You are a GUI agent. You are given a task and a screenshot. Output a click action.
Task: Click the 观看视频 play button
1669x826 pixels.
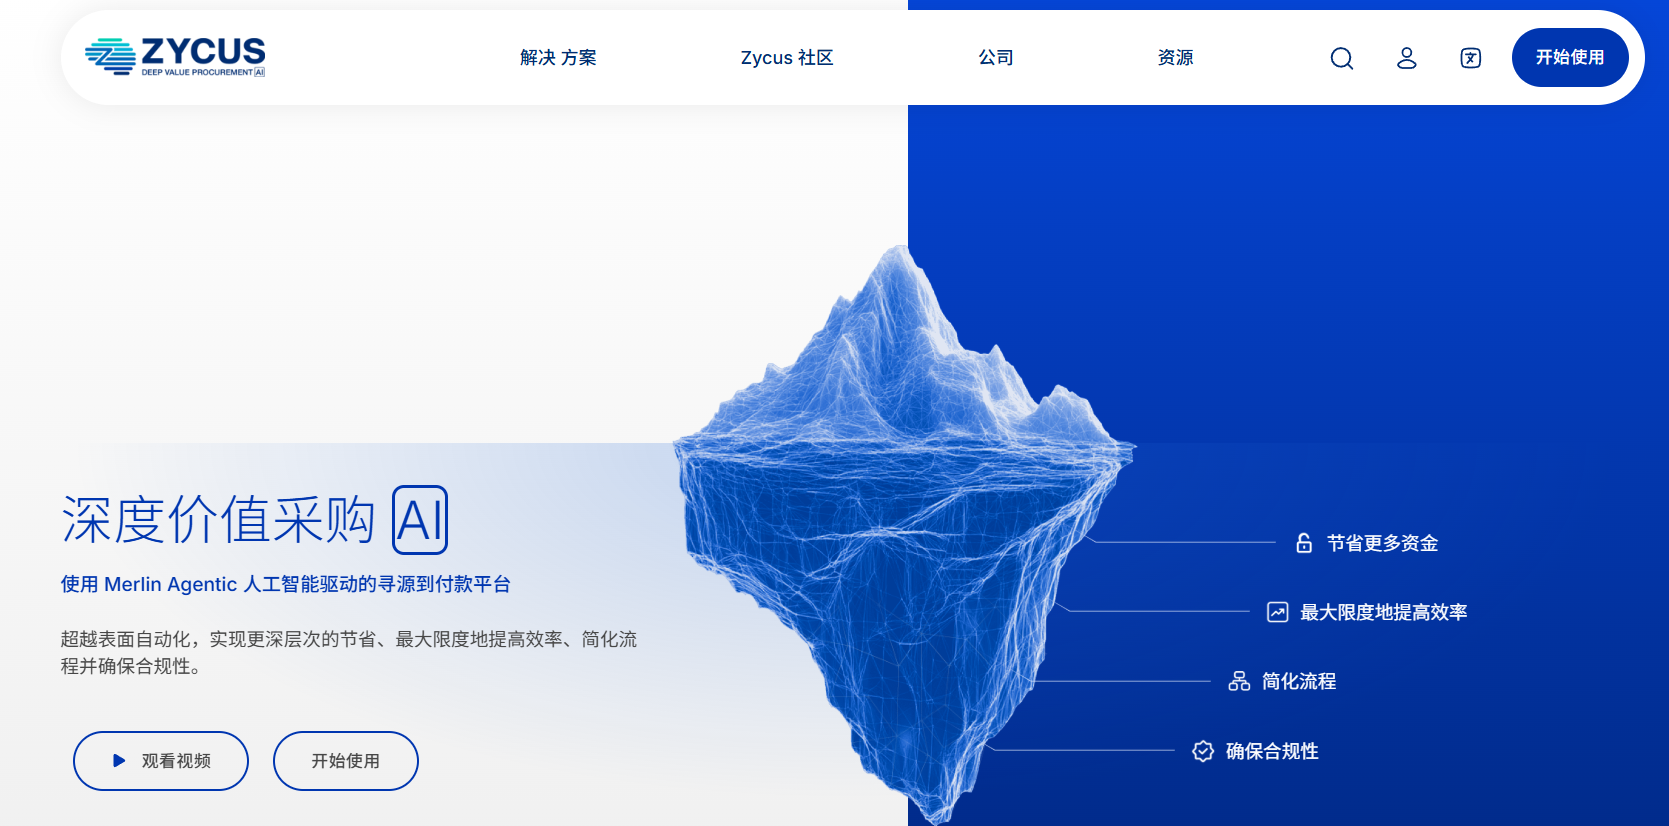click(161, 761)
